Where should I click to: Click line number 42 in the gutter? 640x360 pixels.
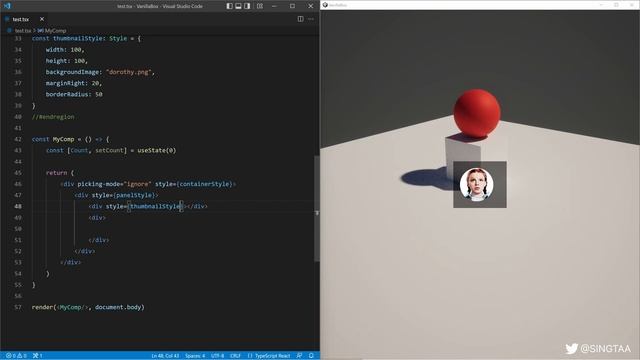pos(18,139)
